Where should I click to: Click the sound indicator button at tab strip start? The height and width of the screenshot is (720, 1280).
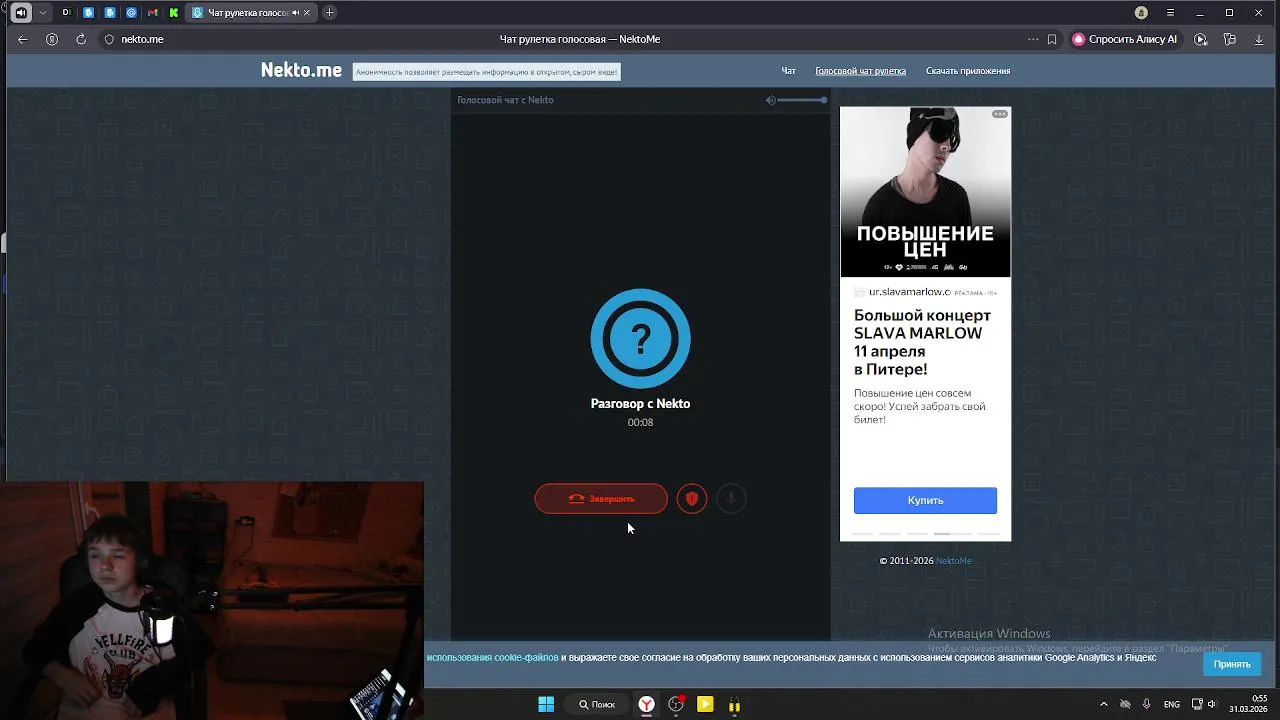pos(21,13)
